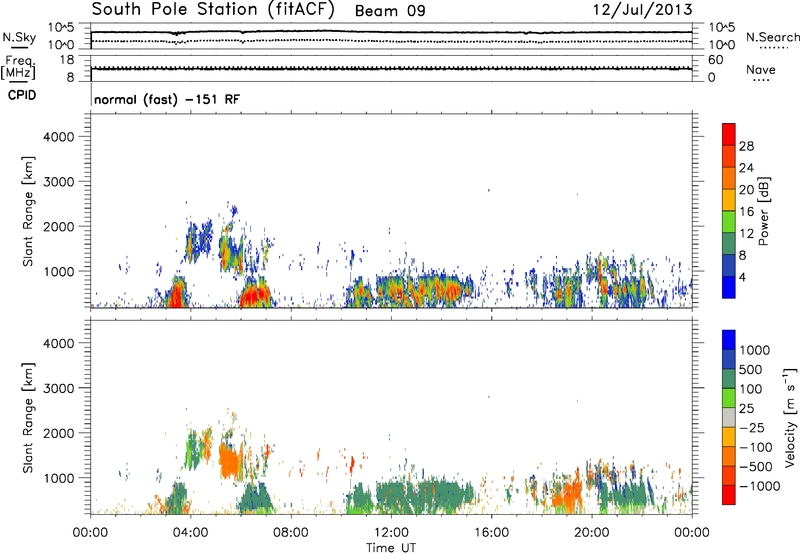Click the 'N.Search' legend label
800x554 pixels.
pyautogui.click(x=773, y=37)
